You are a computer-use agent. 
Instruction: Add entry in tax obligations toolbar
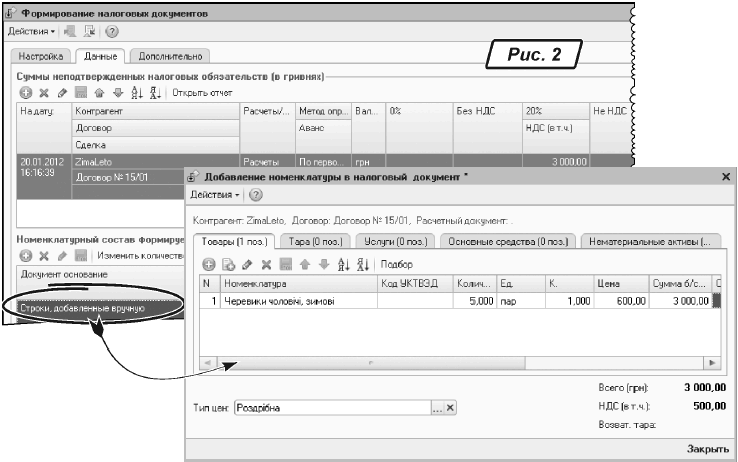(x=26, y=93)
